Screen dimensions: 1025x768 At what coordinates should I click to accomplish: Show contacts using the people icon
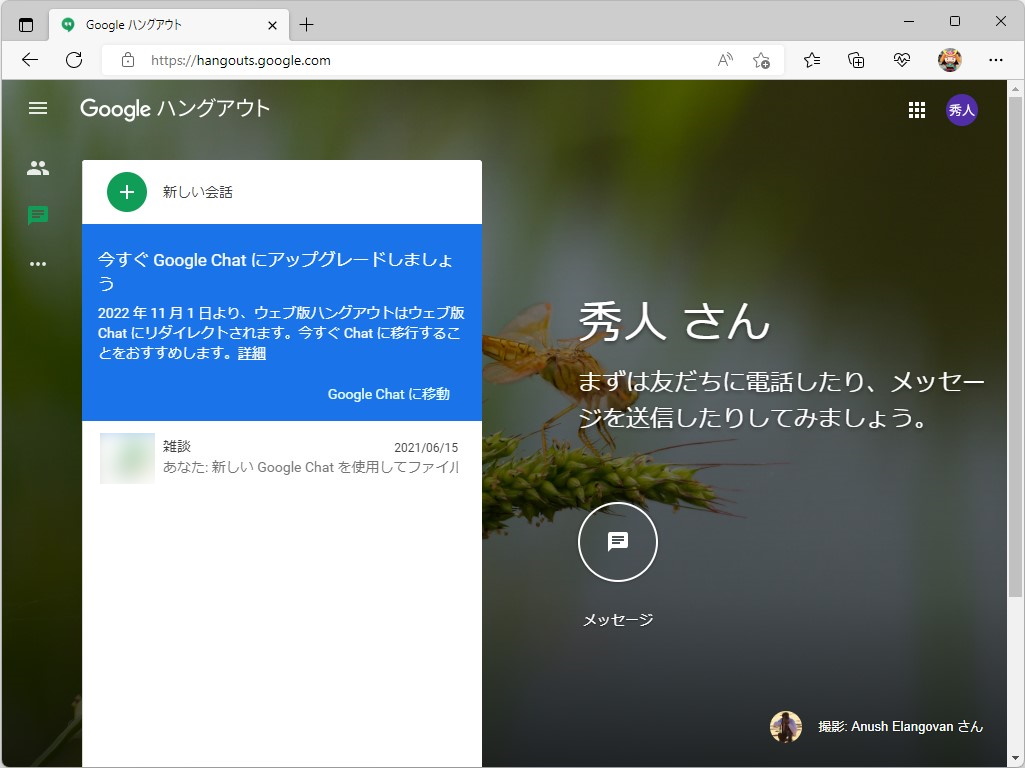pos(38,168)
